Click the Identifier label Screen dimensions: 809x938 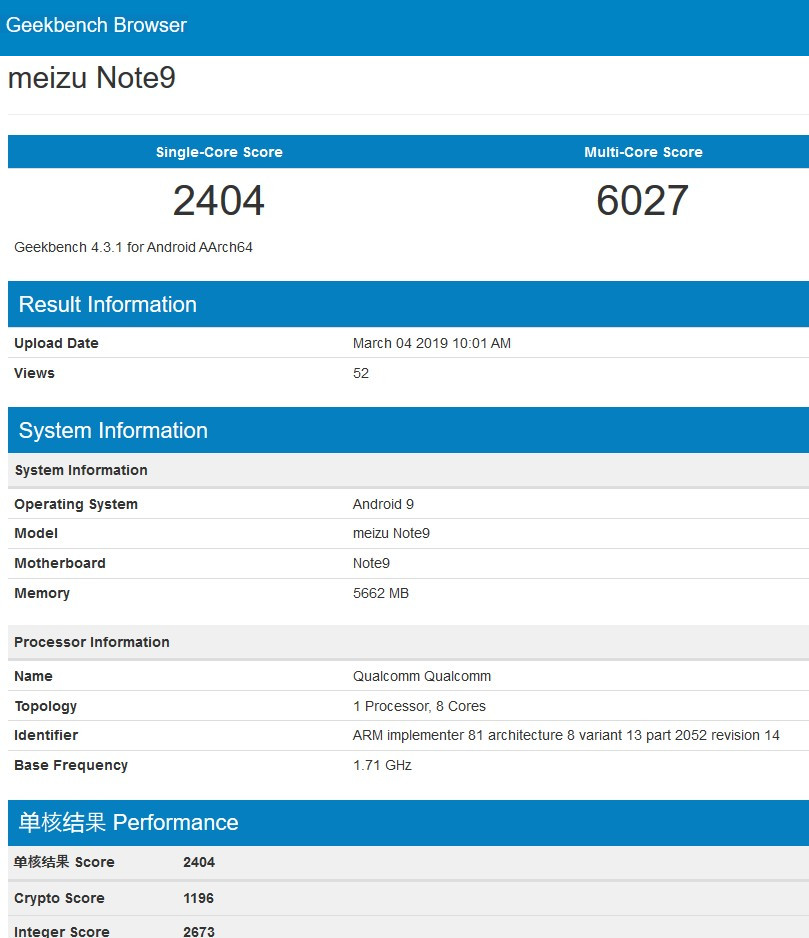[x=46, y=735]
